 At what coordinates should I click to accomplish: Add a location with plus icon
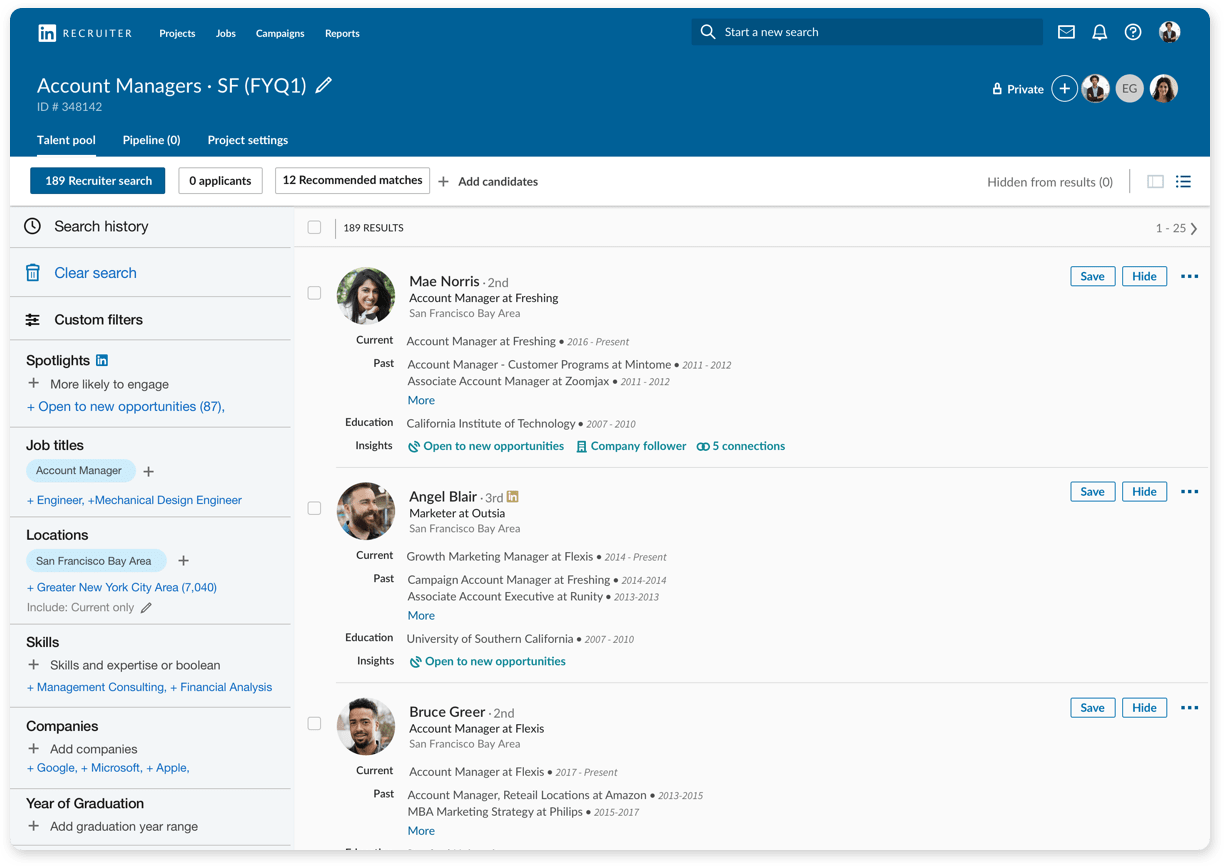click(x=183, y=561)
